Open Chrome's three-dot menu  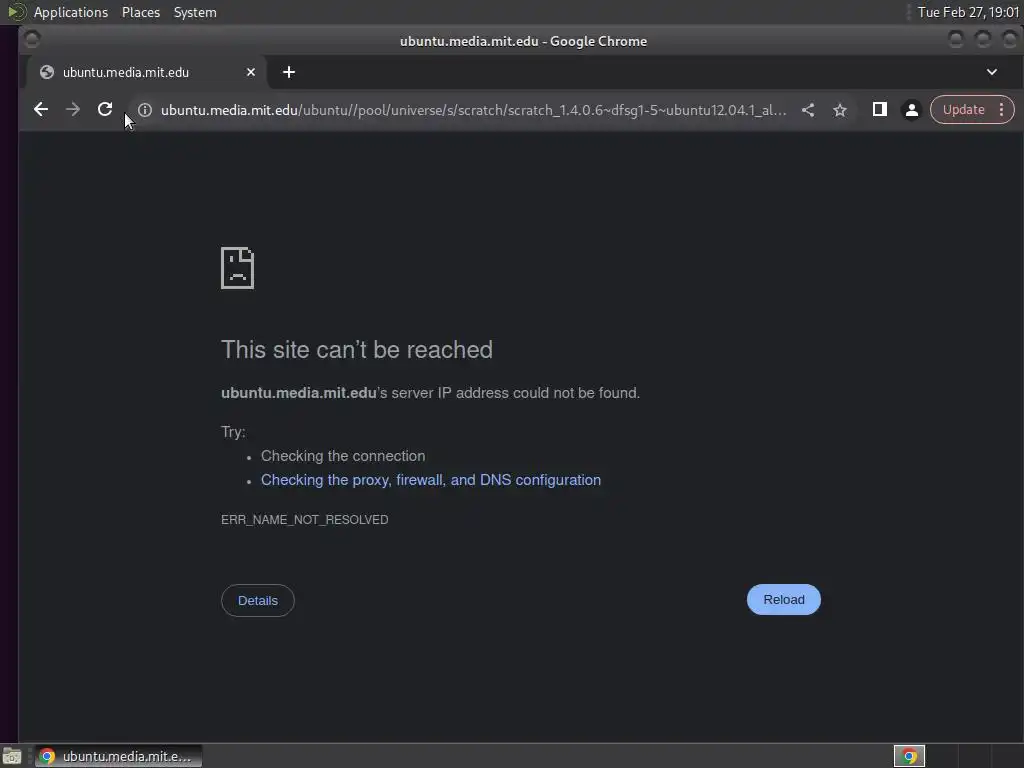tap(1002, 110)
